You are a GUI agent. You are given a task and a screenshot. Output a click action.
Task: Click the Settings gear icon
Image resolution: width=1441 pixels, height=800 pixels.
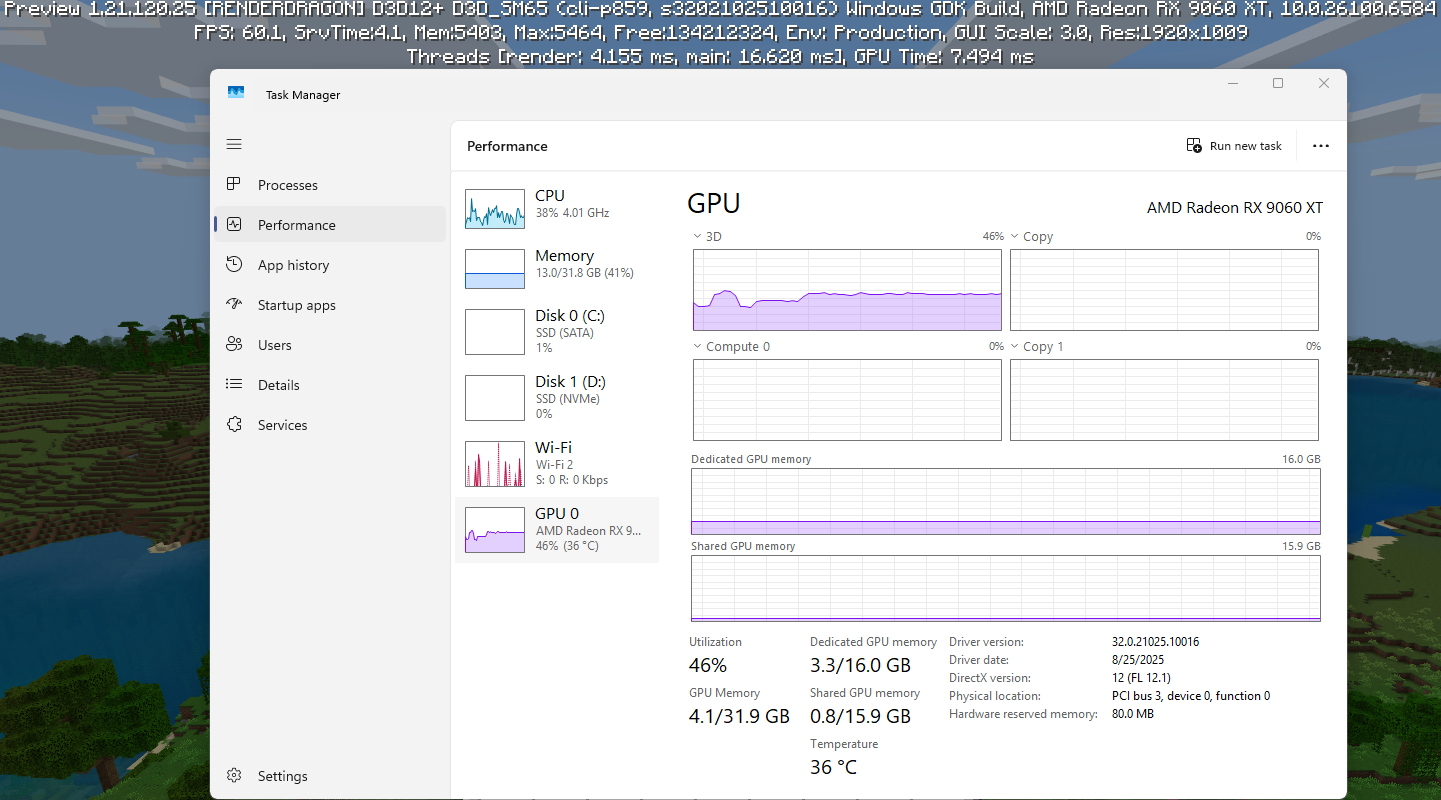tap(234, 775)
